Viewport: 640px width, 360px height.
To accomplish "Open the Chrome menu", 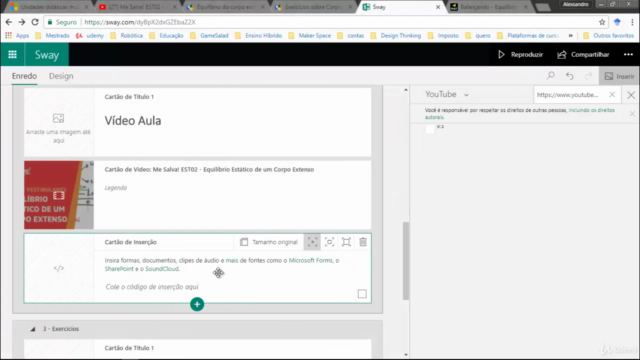I will 632,22.
